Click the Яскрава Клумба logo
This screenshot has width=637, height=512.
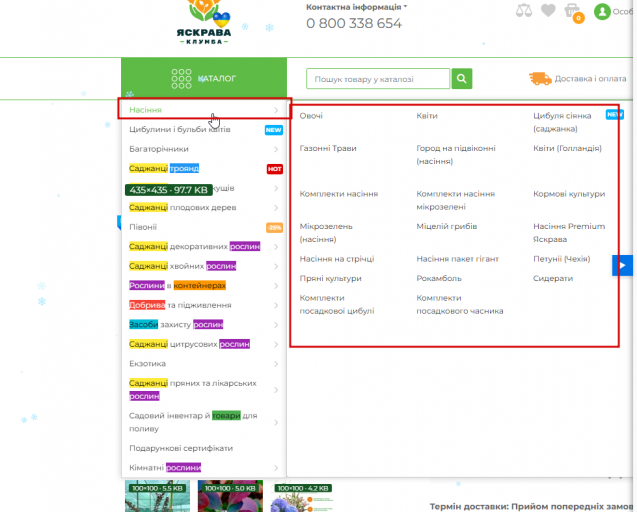click(x=204, y=22)
